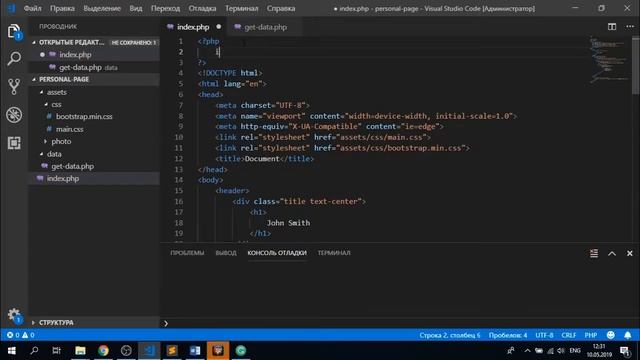Close the bottom panel
Viewport: 640px width, 360px height.
(x=629, y=253)
